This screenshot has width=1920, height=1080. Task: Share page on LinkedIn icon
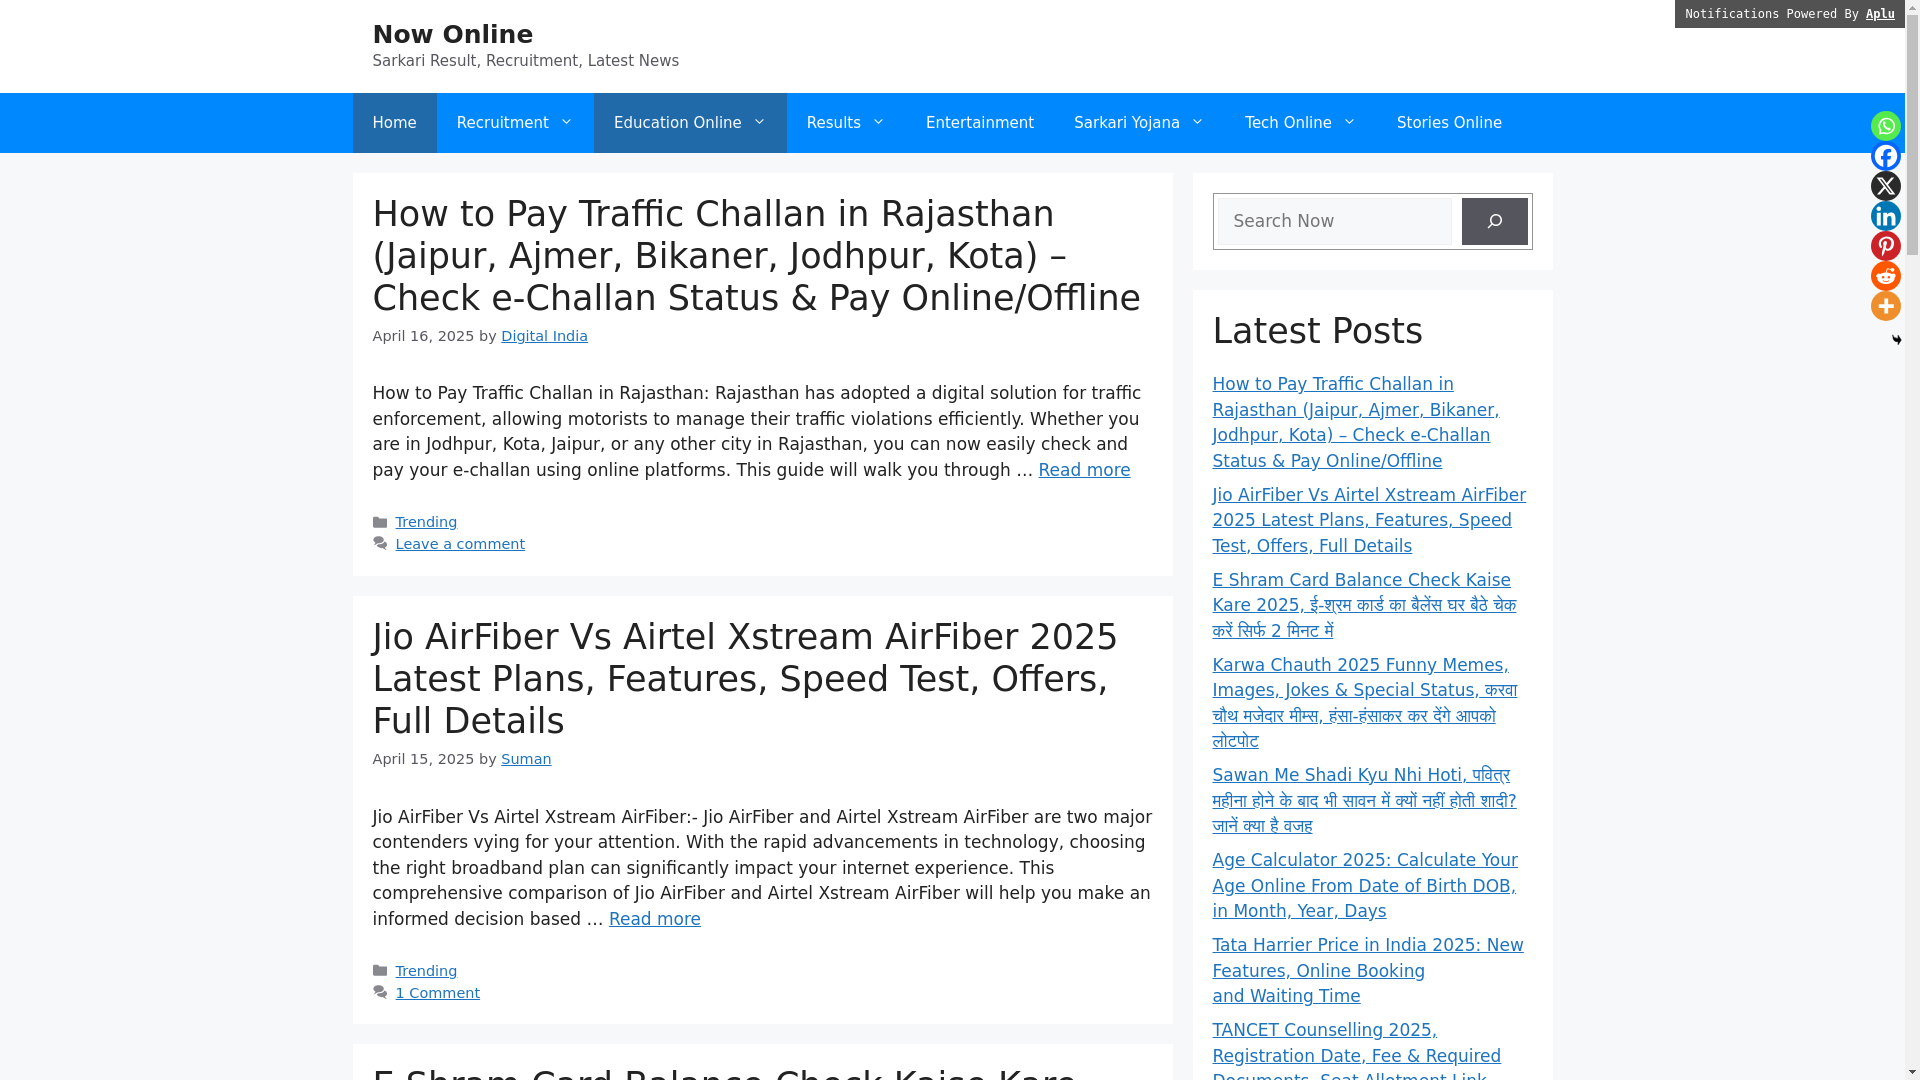[x=1885, y=216]
